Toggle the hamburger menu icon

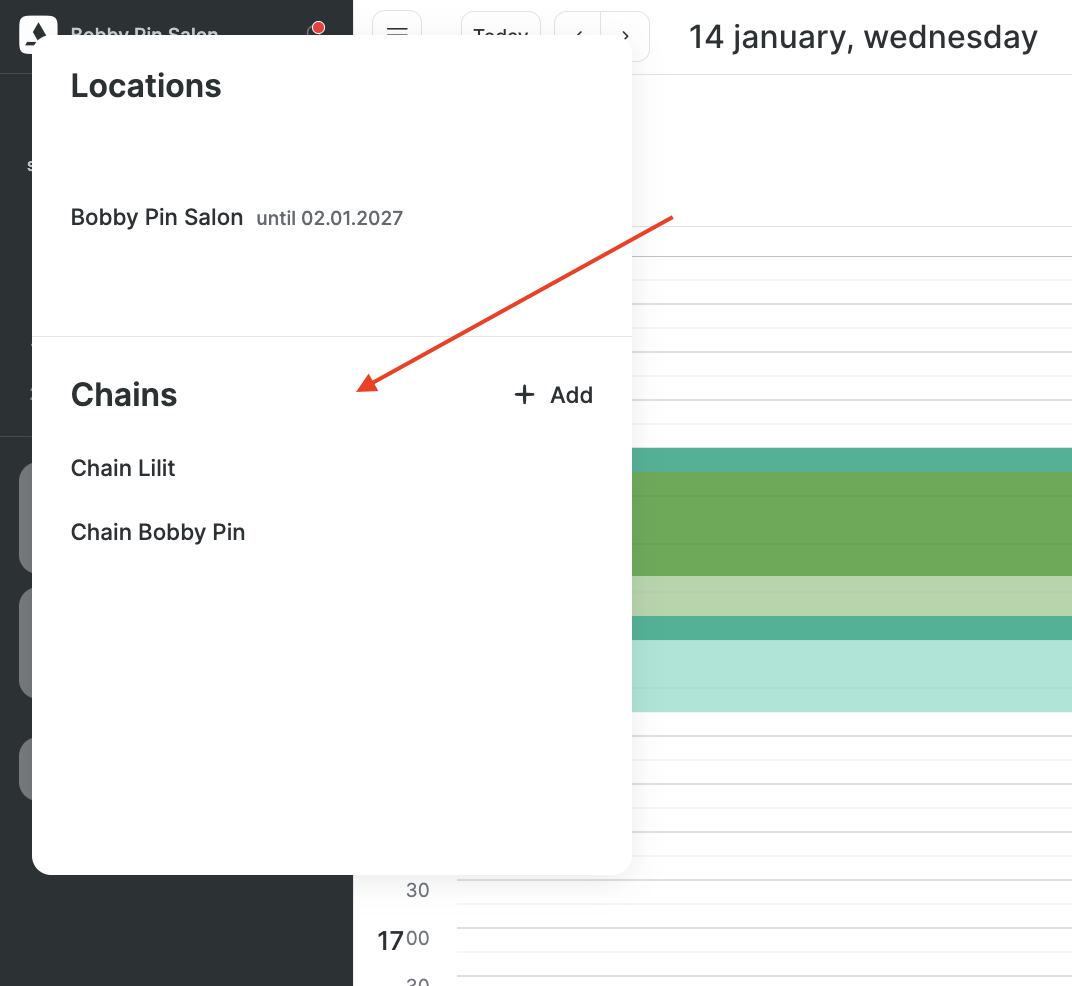(397, 32)
